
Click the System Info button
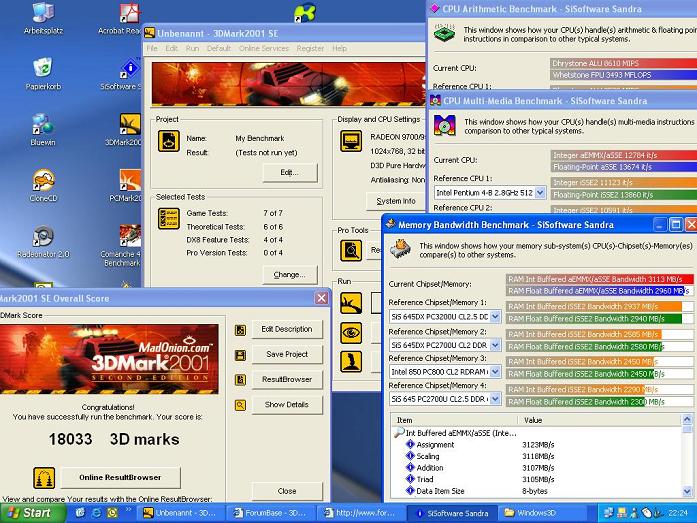pyautogui.click(x=395, y=201)
